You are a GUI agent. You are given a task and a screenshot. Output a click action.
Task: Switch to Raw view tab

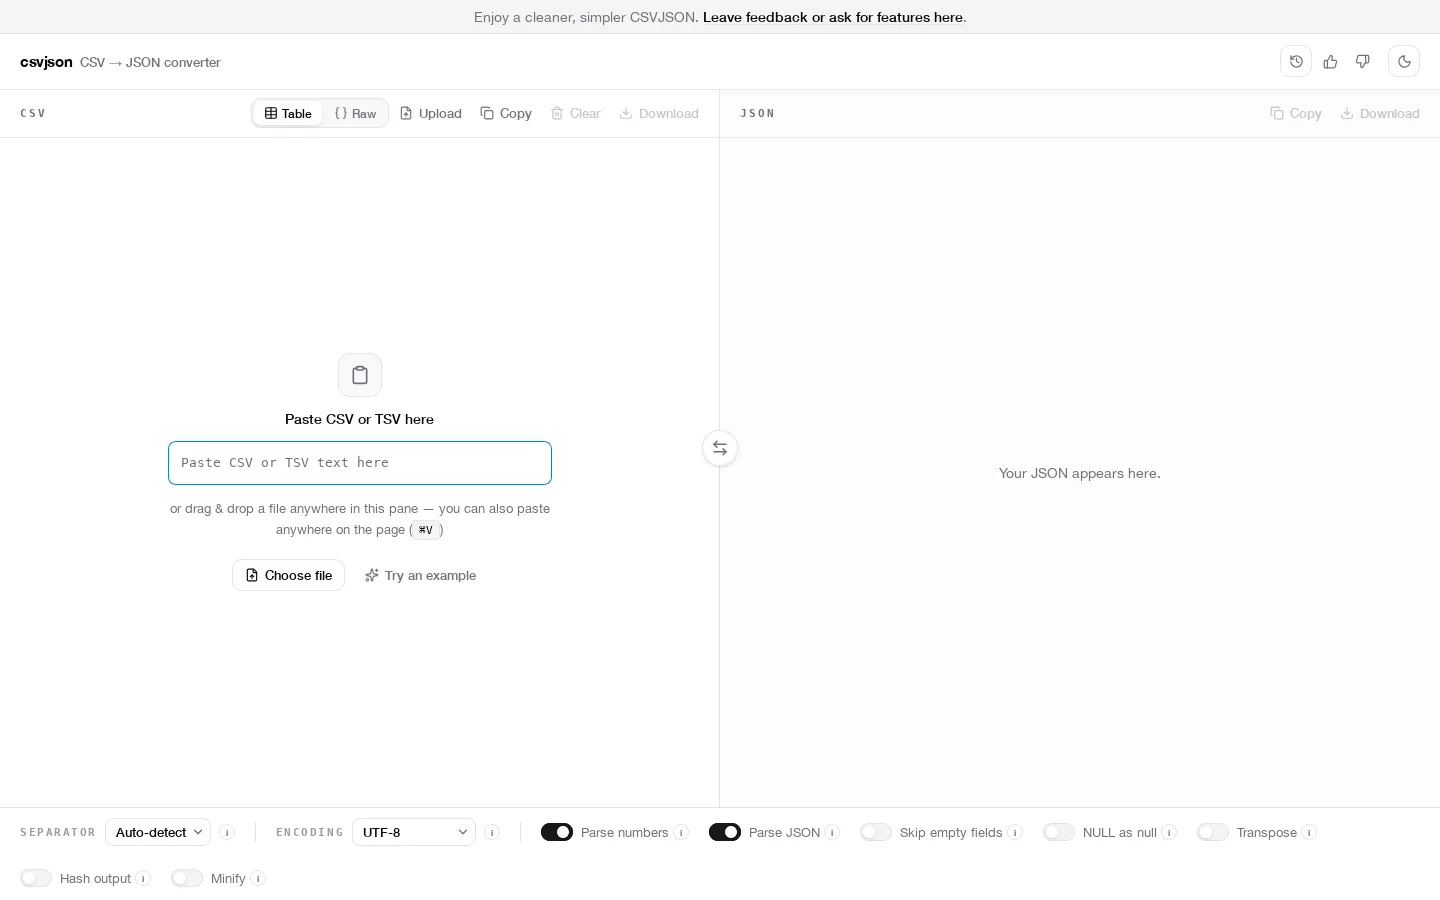(355, 113)
